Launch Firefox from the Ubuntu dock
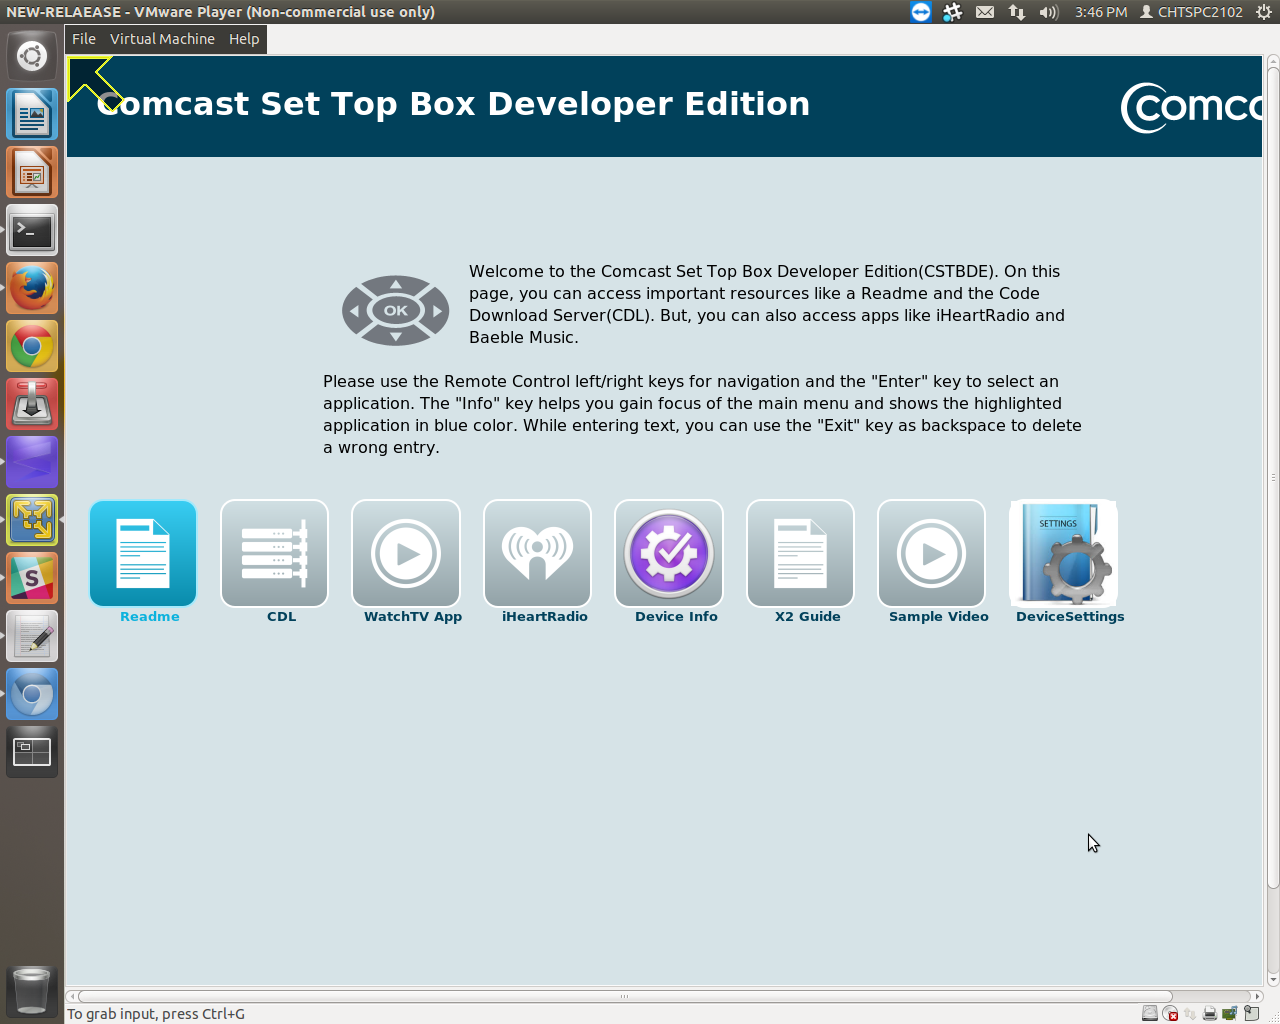This screenshot has height=1024, width=1280. coord(32,289)
